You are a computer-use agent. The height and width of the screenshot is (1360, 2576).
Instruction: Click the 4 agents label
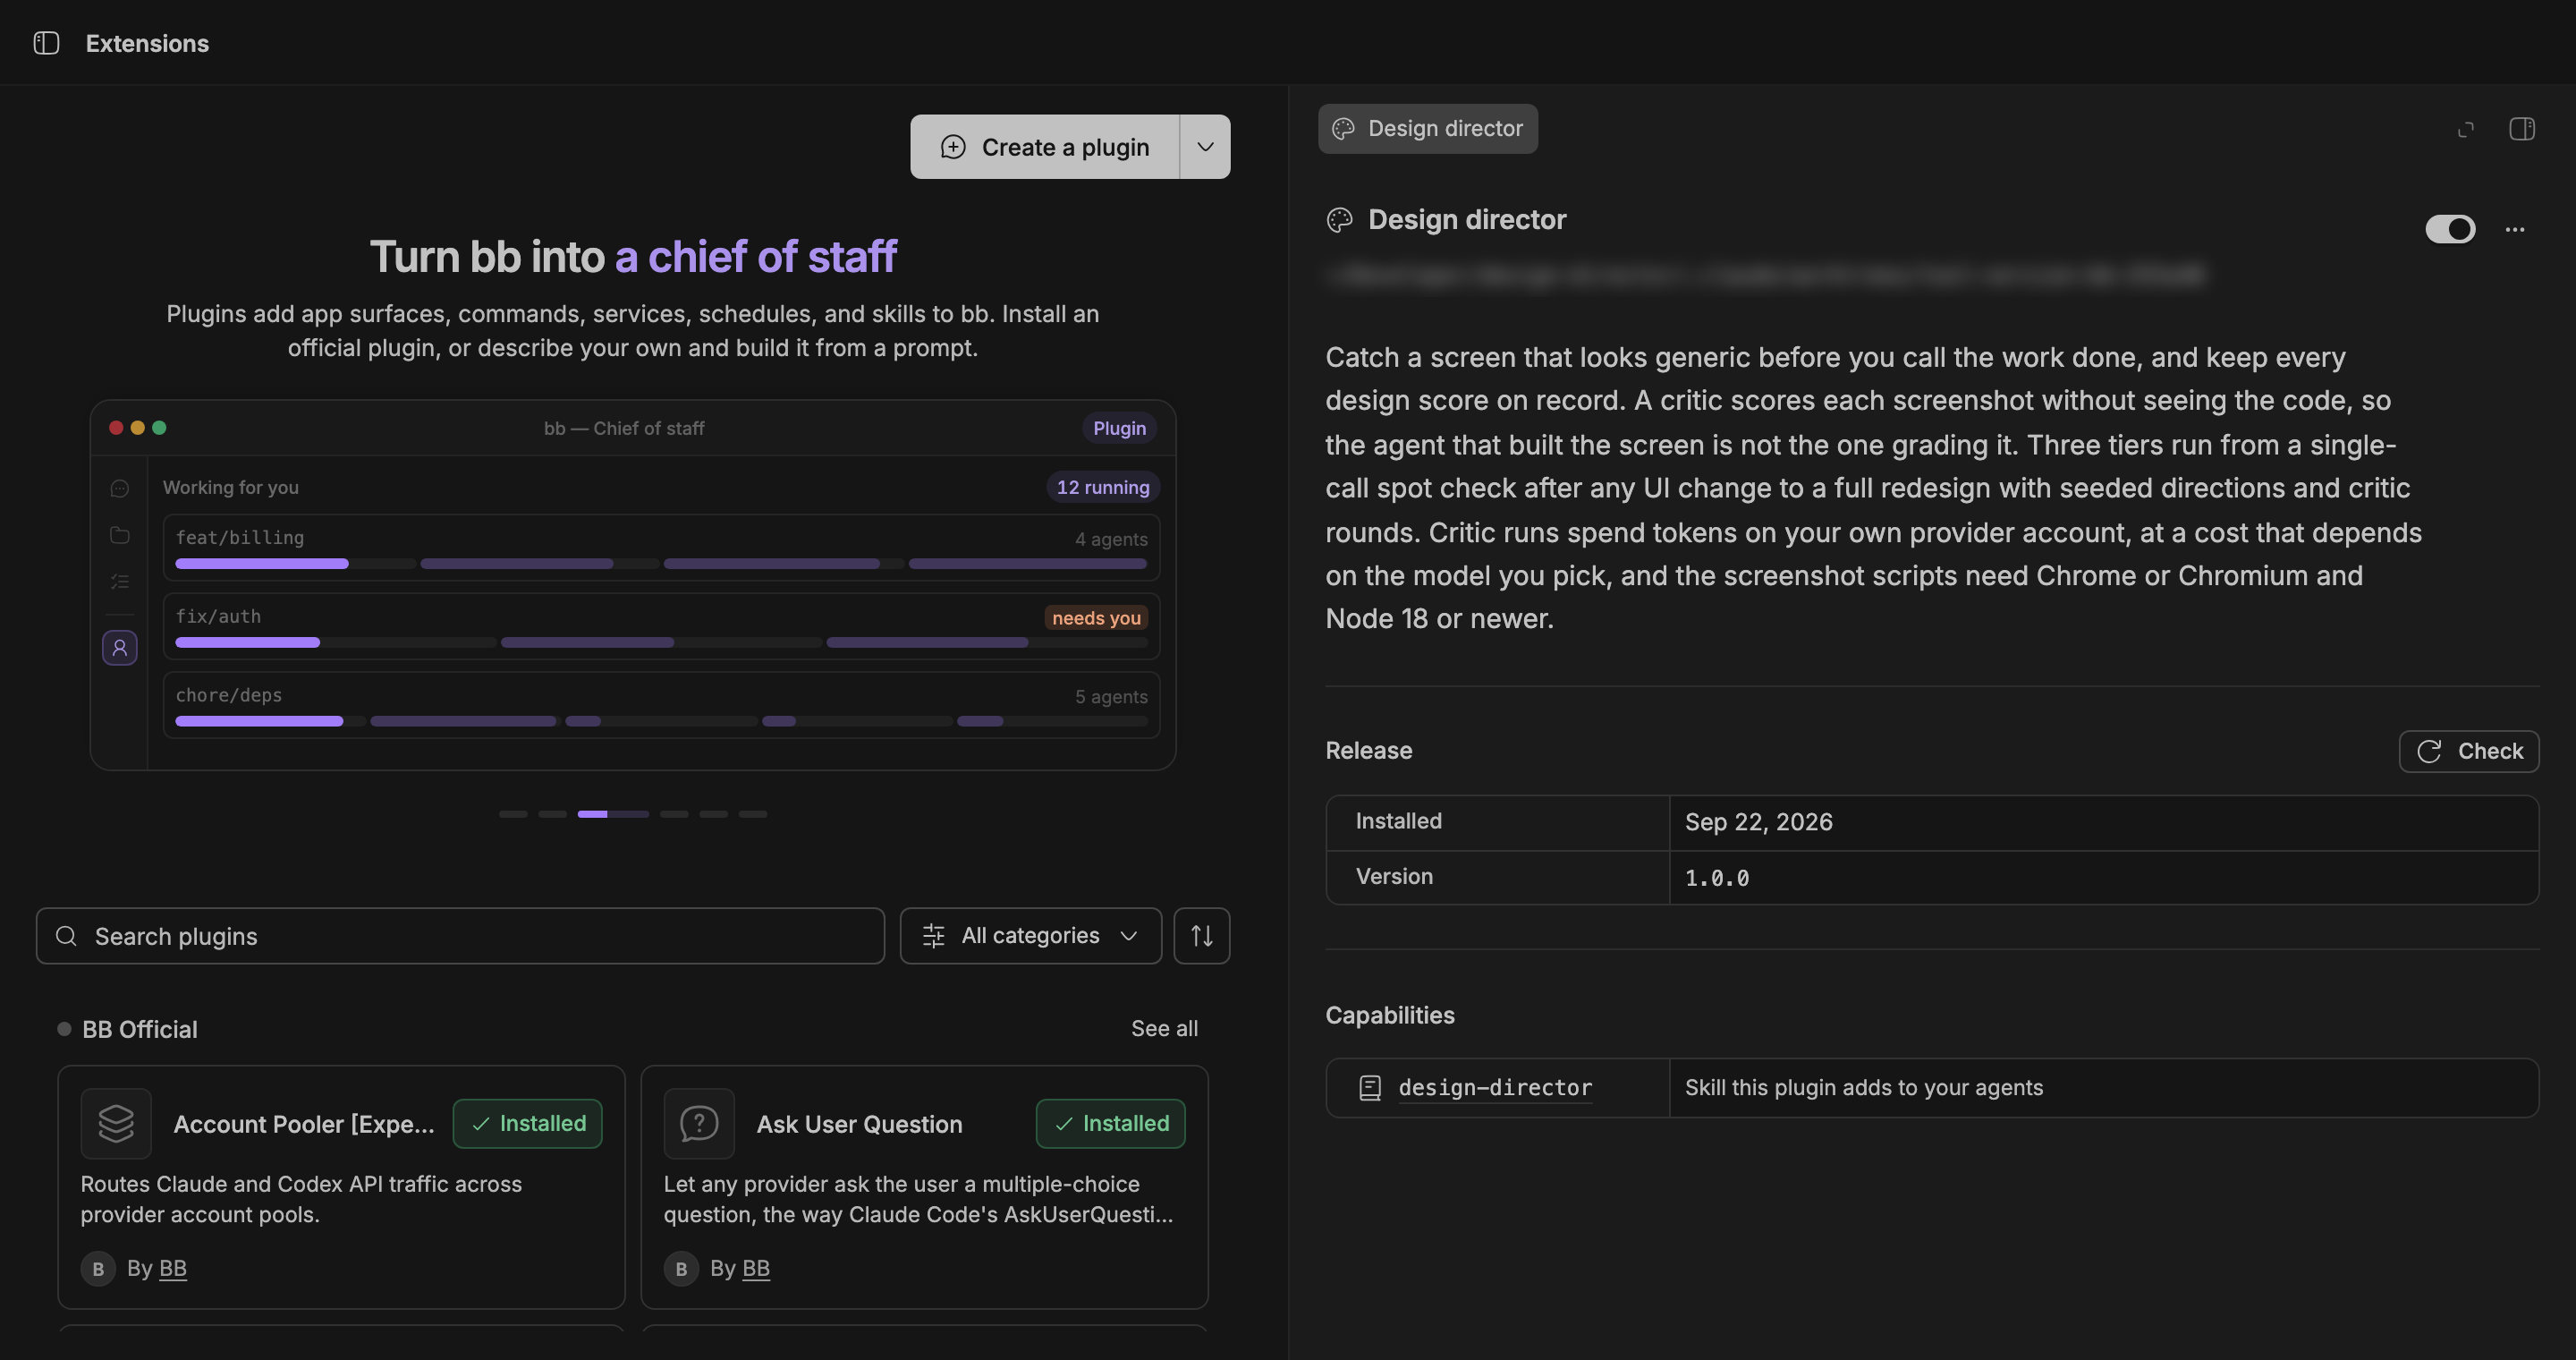[x=1111, y=539]
